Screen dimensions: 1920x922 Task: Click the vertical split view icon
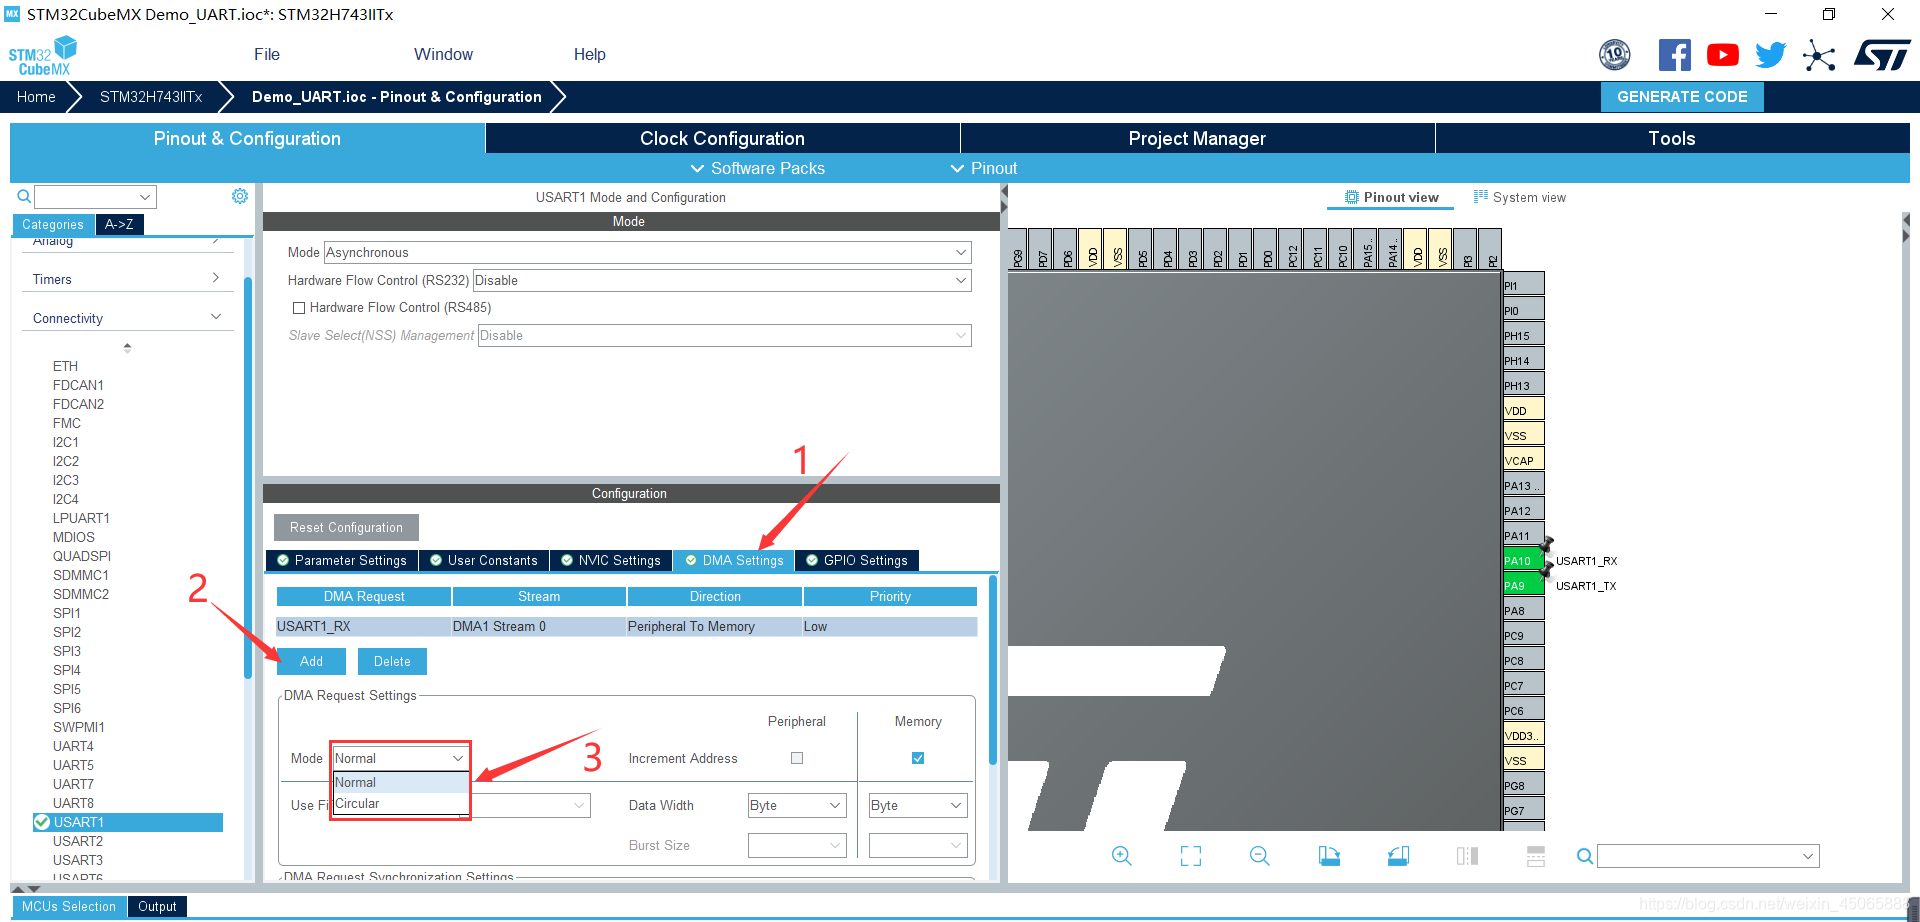pyautogui.click(x=1467, y=856)
